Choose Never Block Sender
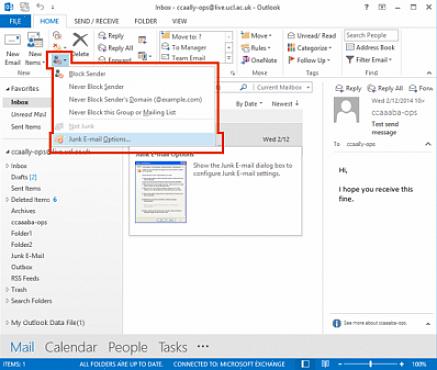The image size is (437, 370). coord(133,87)
